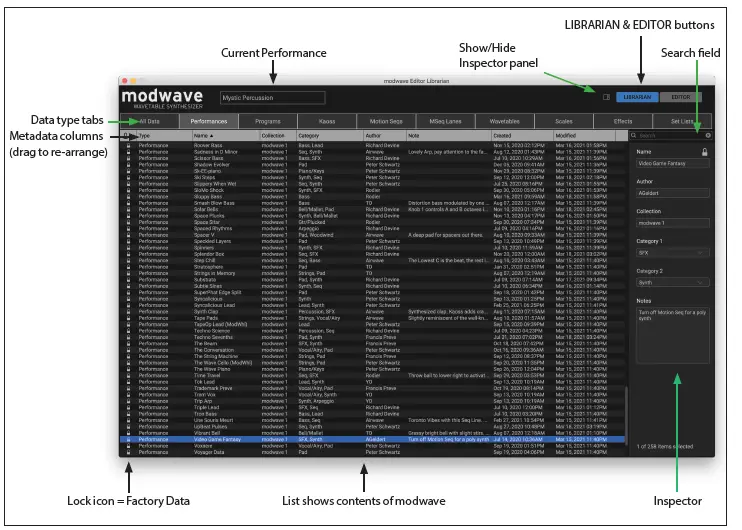Click the Mystic Percussion current performance field

pyautogui.click(x=273, y=98)
